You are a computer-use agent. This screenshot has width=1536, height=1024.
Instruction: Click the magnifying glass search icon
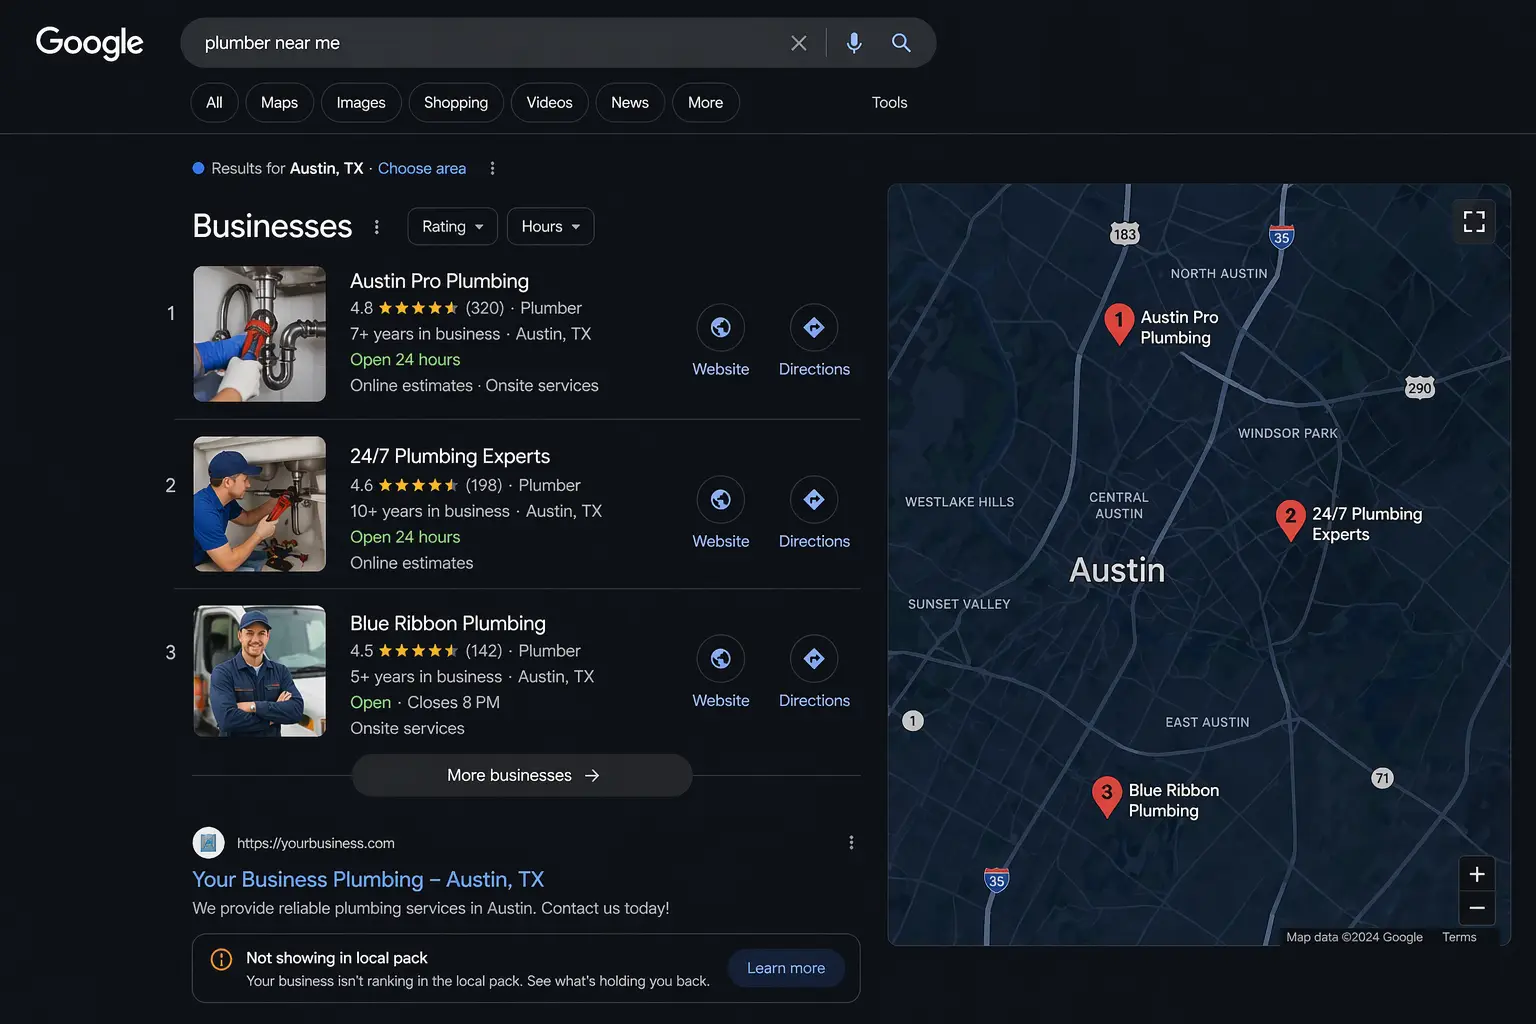point(901,43)
